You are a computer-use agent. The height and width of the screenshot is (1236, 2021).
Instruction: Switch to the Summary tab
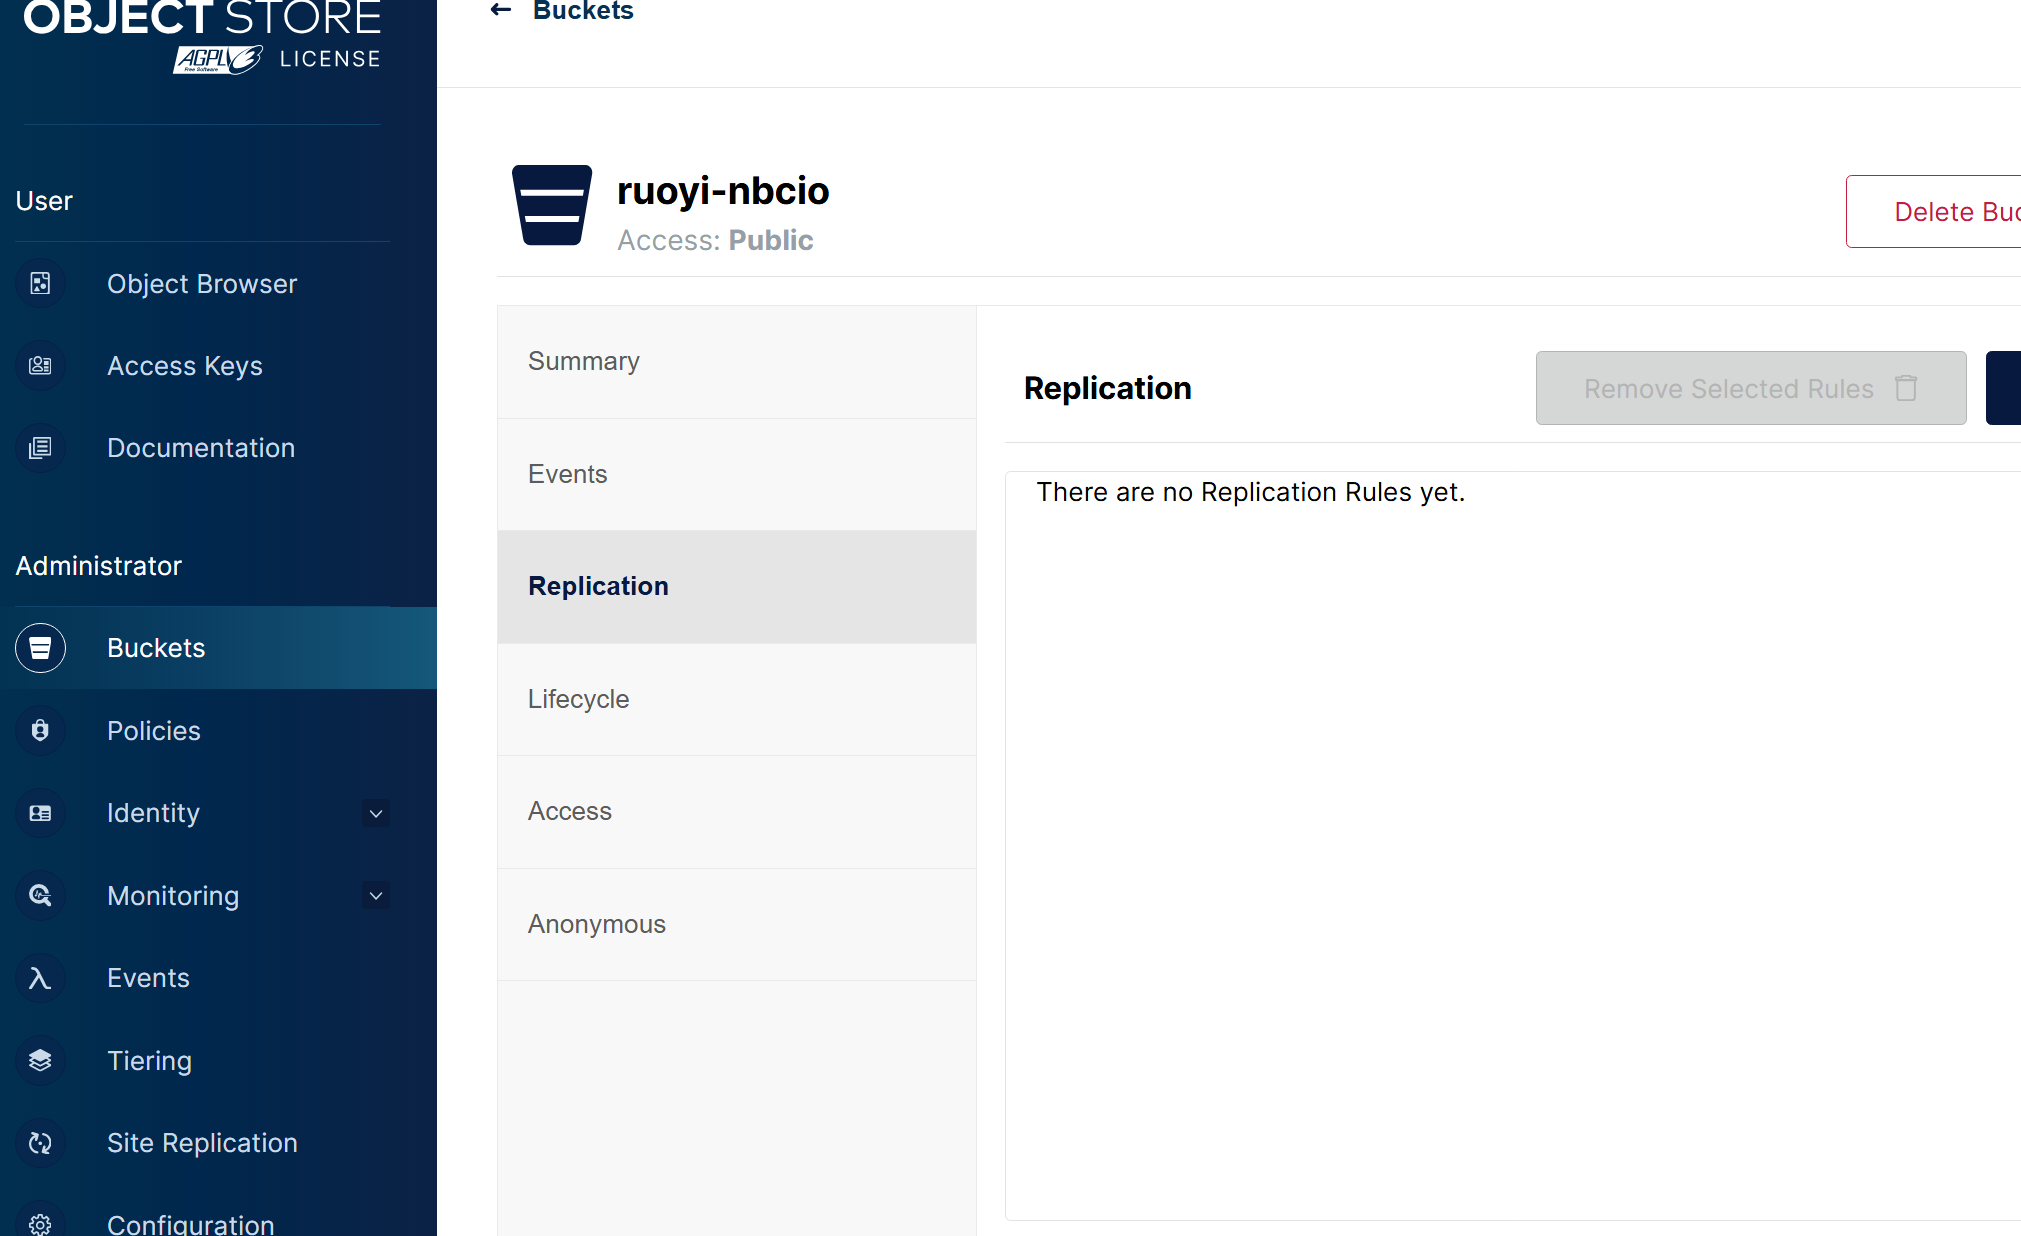pyautogui.click(x=584, y=362)
